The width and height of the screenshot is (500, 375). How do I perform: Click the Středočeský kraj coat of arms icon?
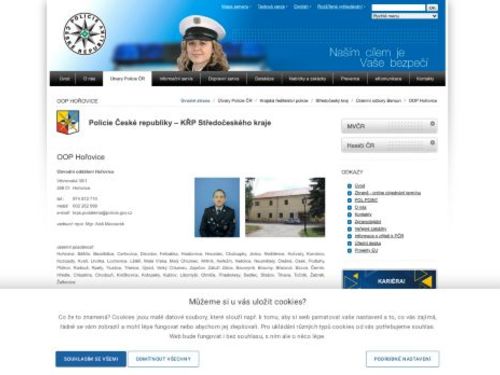[68, 122]
